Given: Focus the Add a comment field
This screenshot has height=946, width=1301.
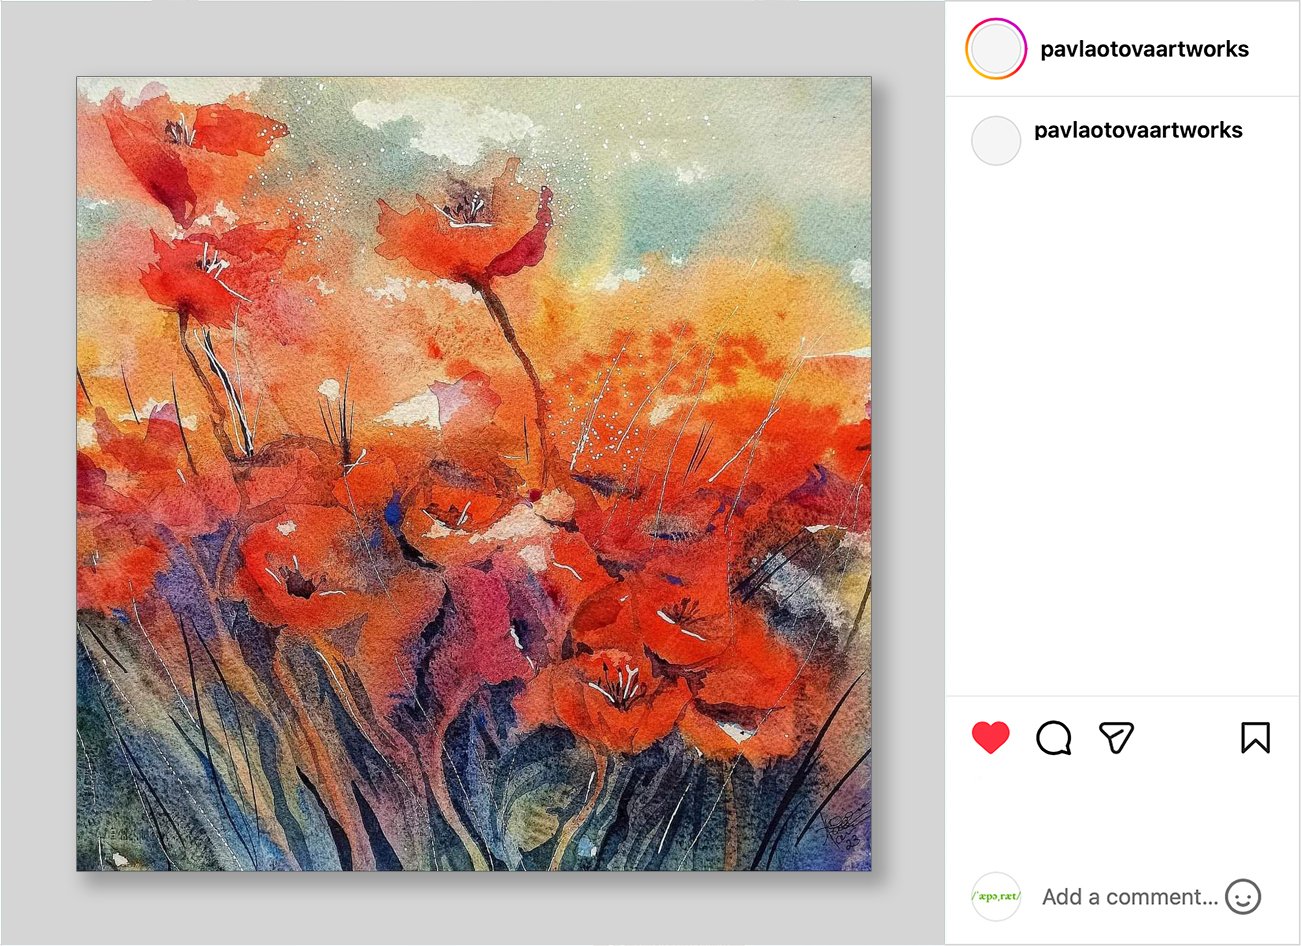Looking at the screenshot, I should pos(1130,897).
